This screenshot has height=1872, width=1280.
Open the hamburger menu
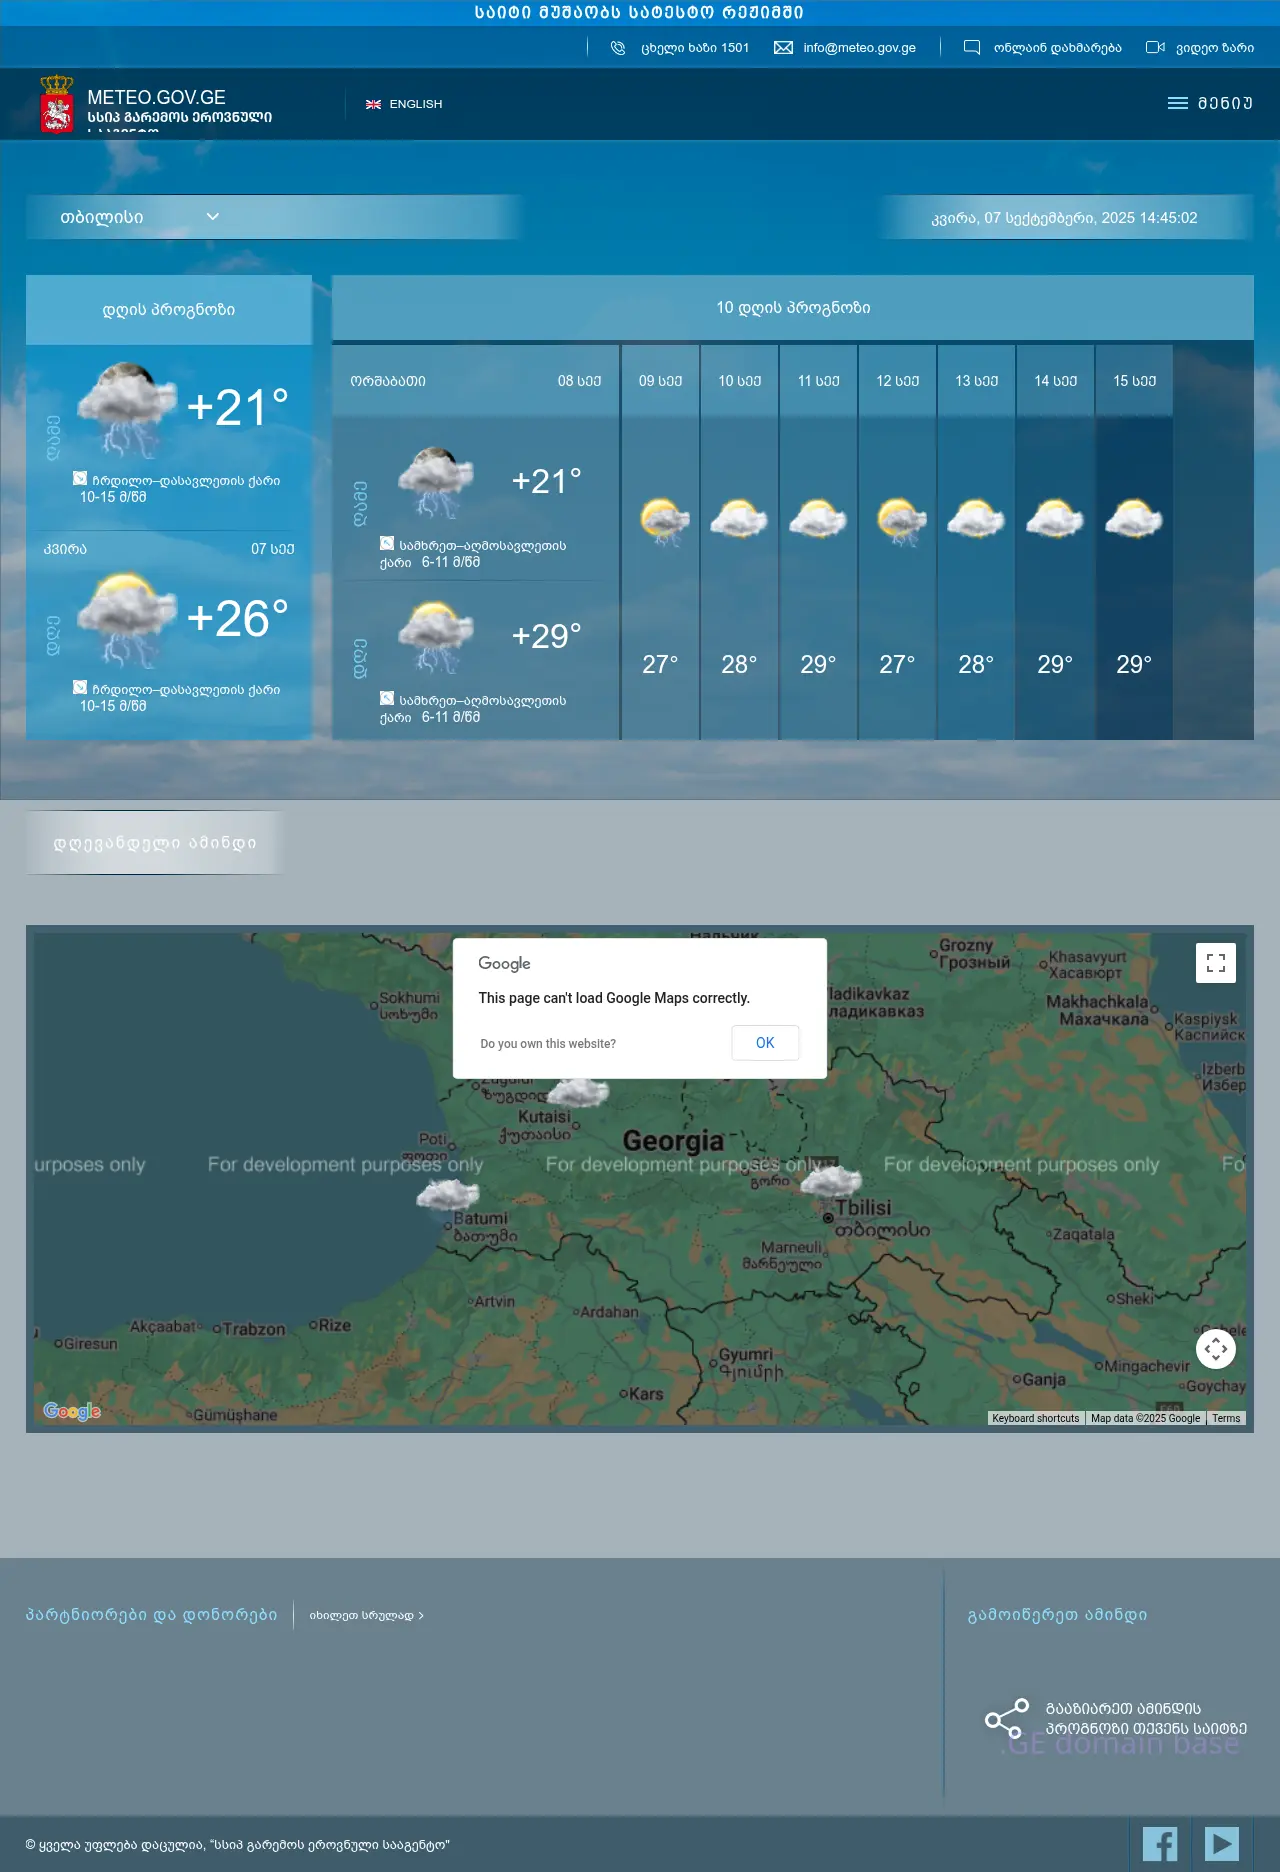[1209, 103]
